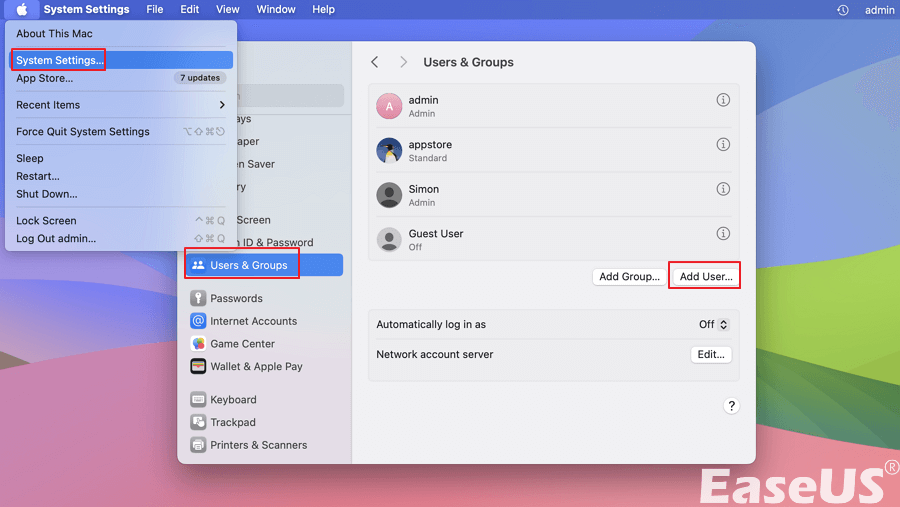Click the appstore account name
Viewport: 900px width, 507px height.
coord(430,145)
